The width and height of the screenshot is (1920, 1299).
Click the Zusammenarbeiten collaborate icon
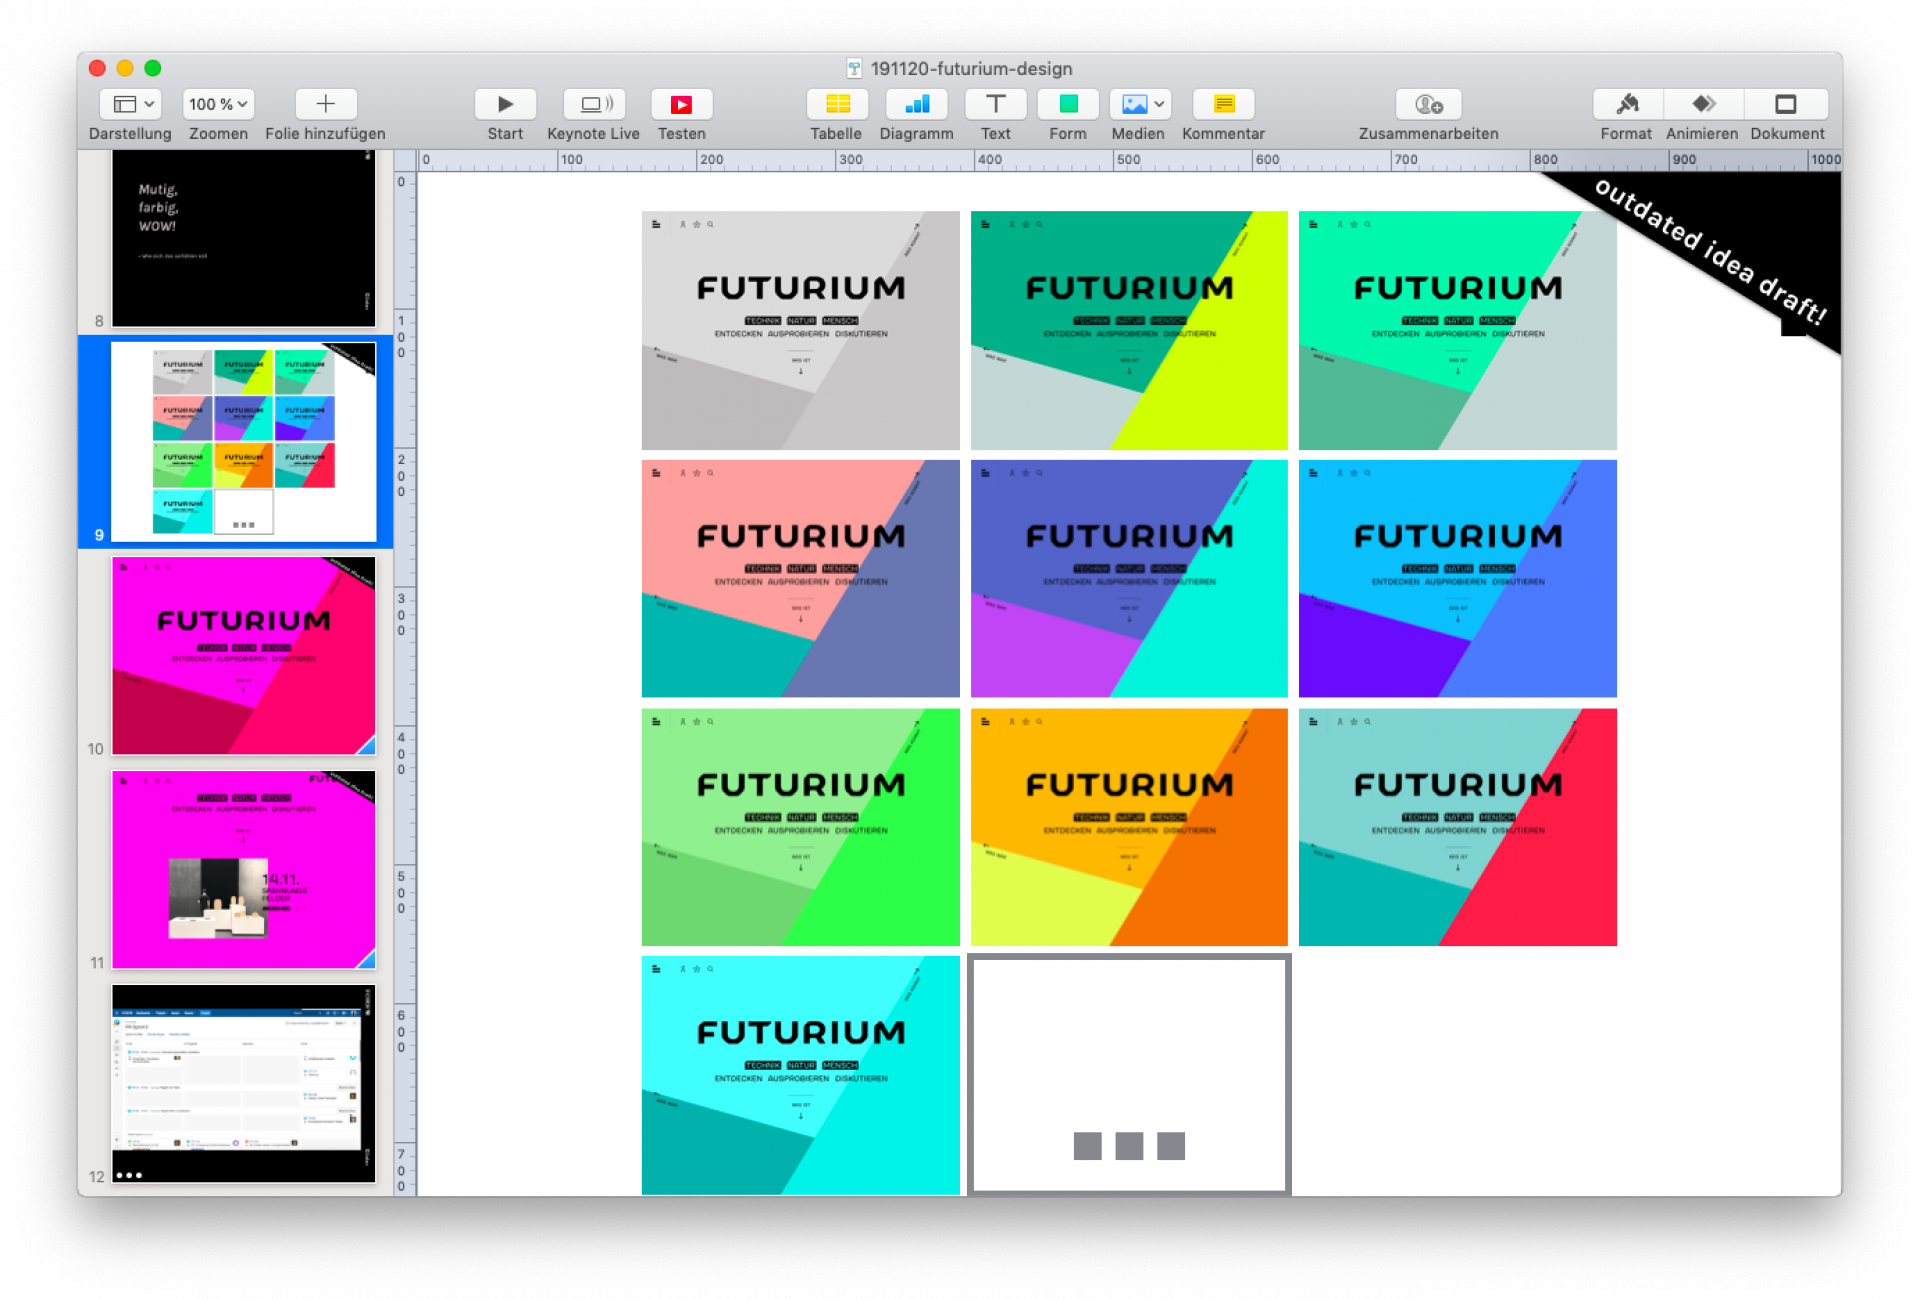[x=1428, y=104]
